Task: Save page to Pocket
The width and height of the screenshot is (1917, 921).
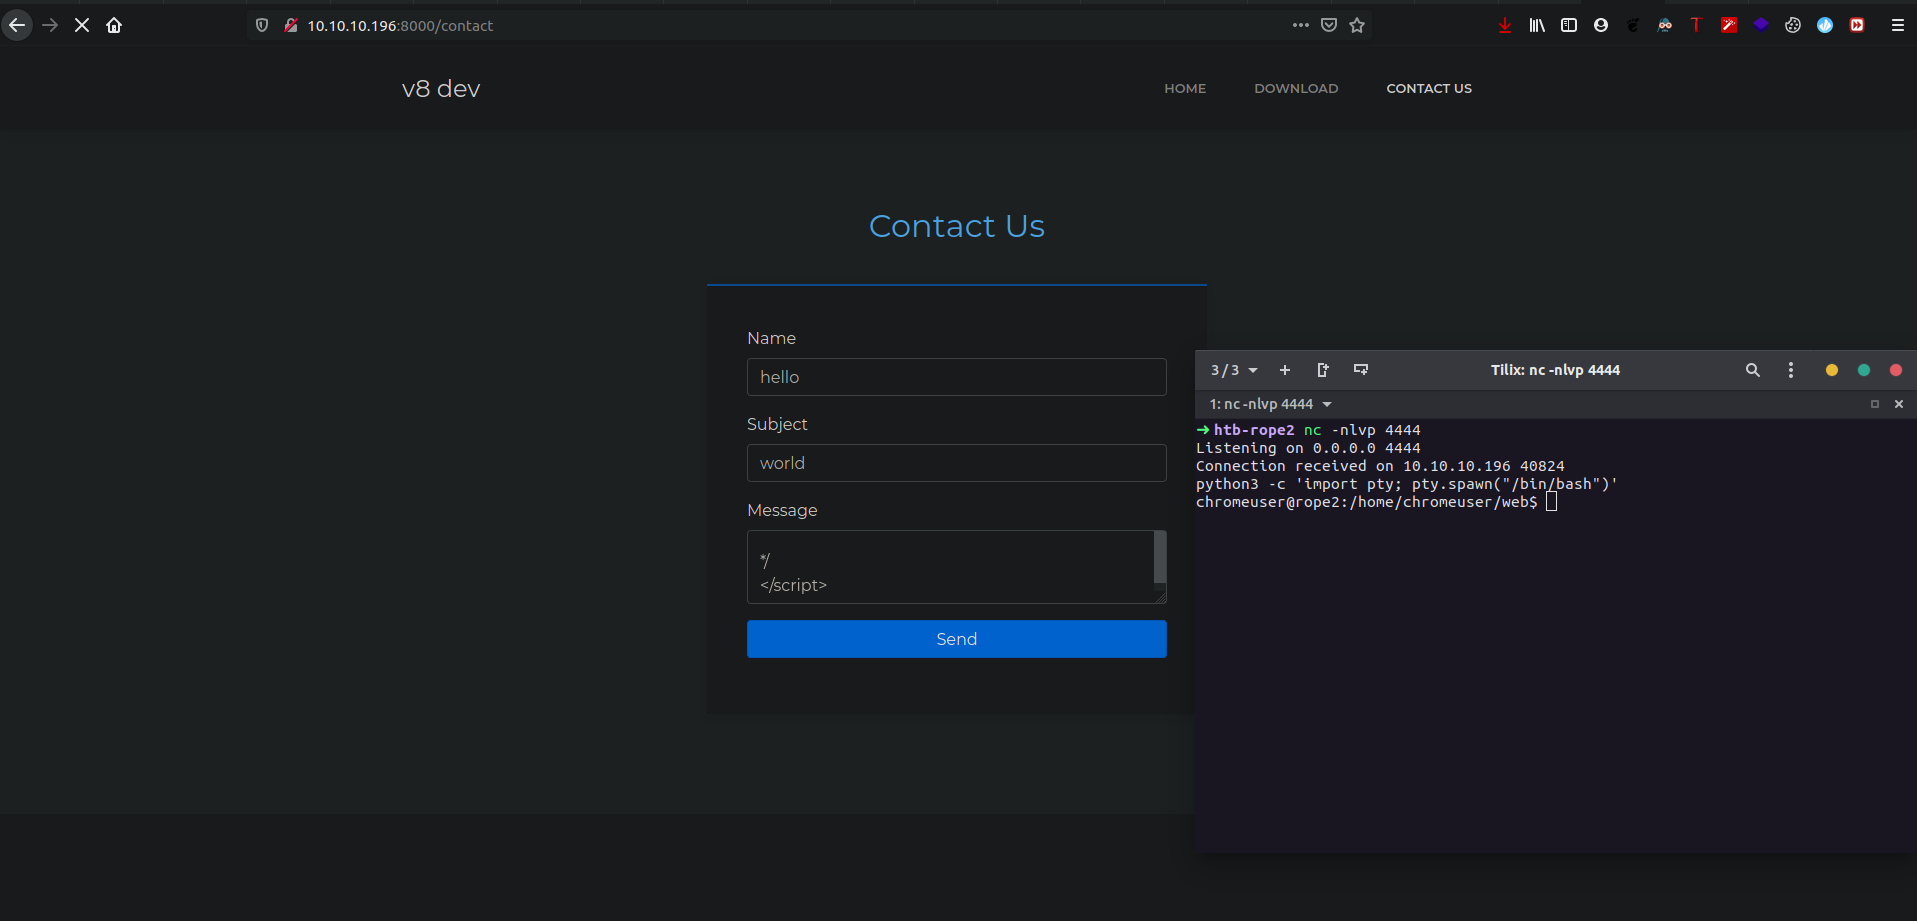Action: coord(1329,25)
